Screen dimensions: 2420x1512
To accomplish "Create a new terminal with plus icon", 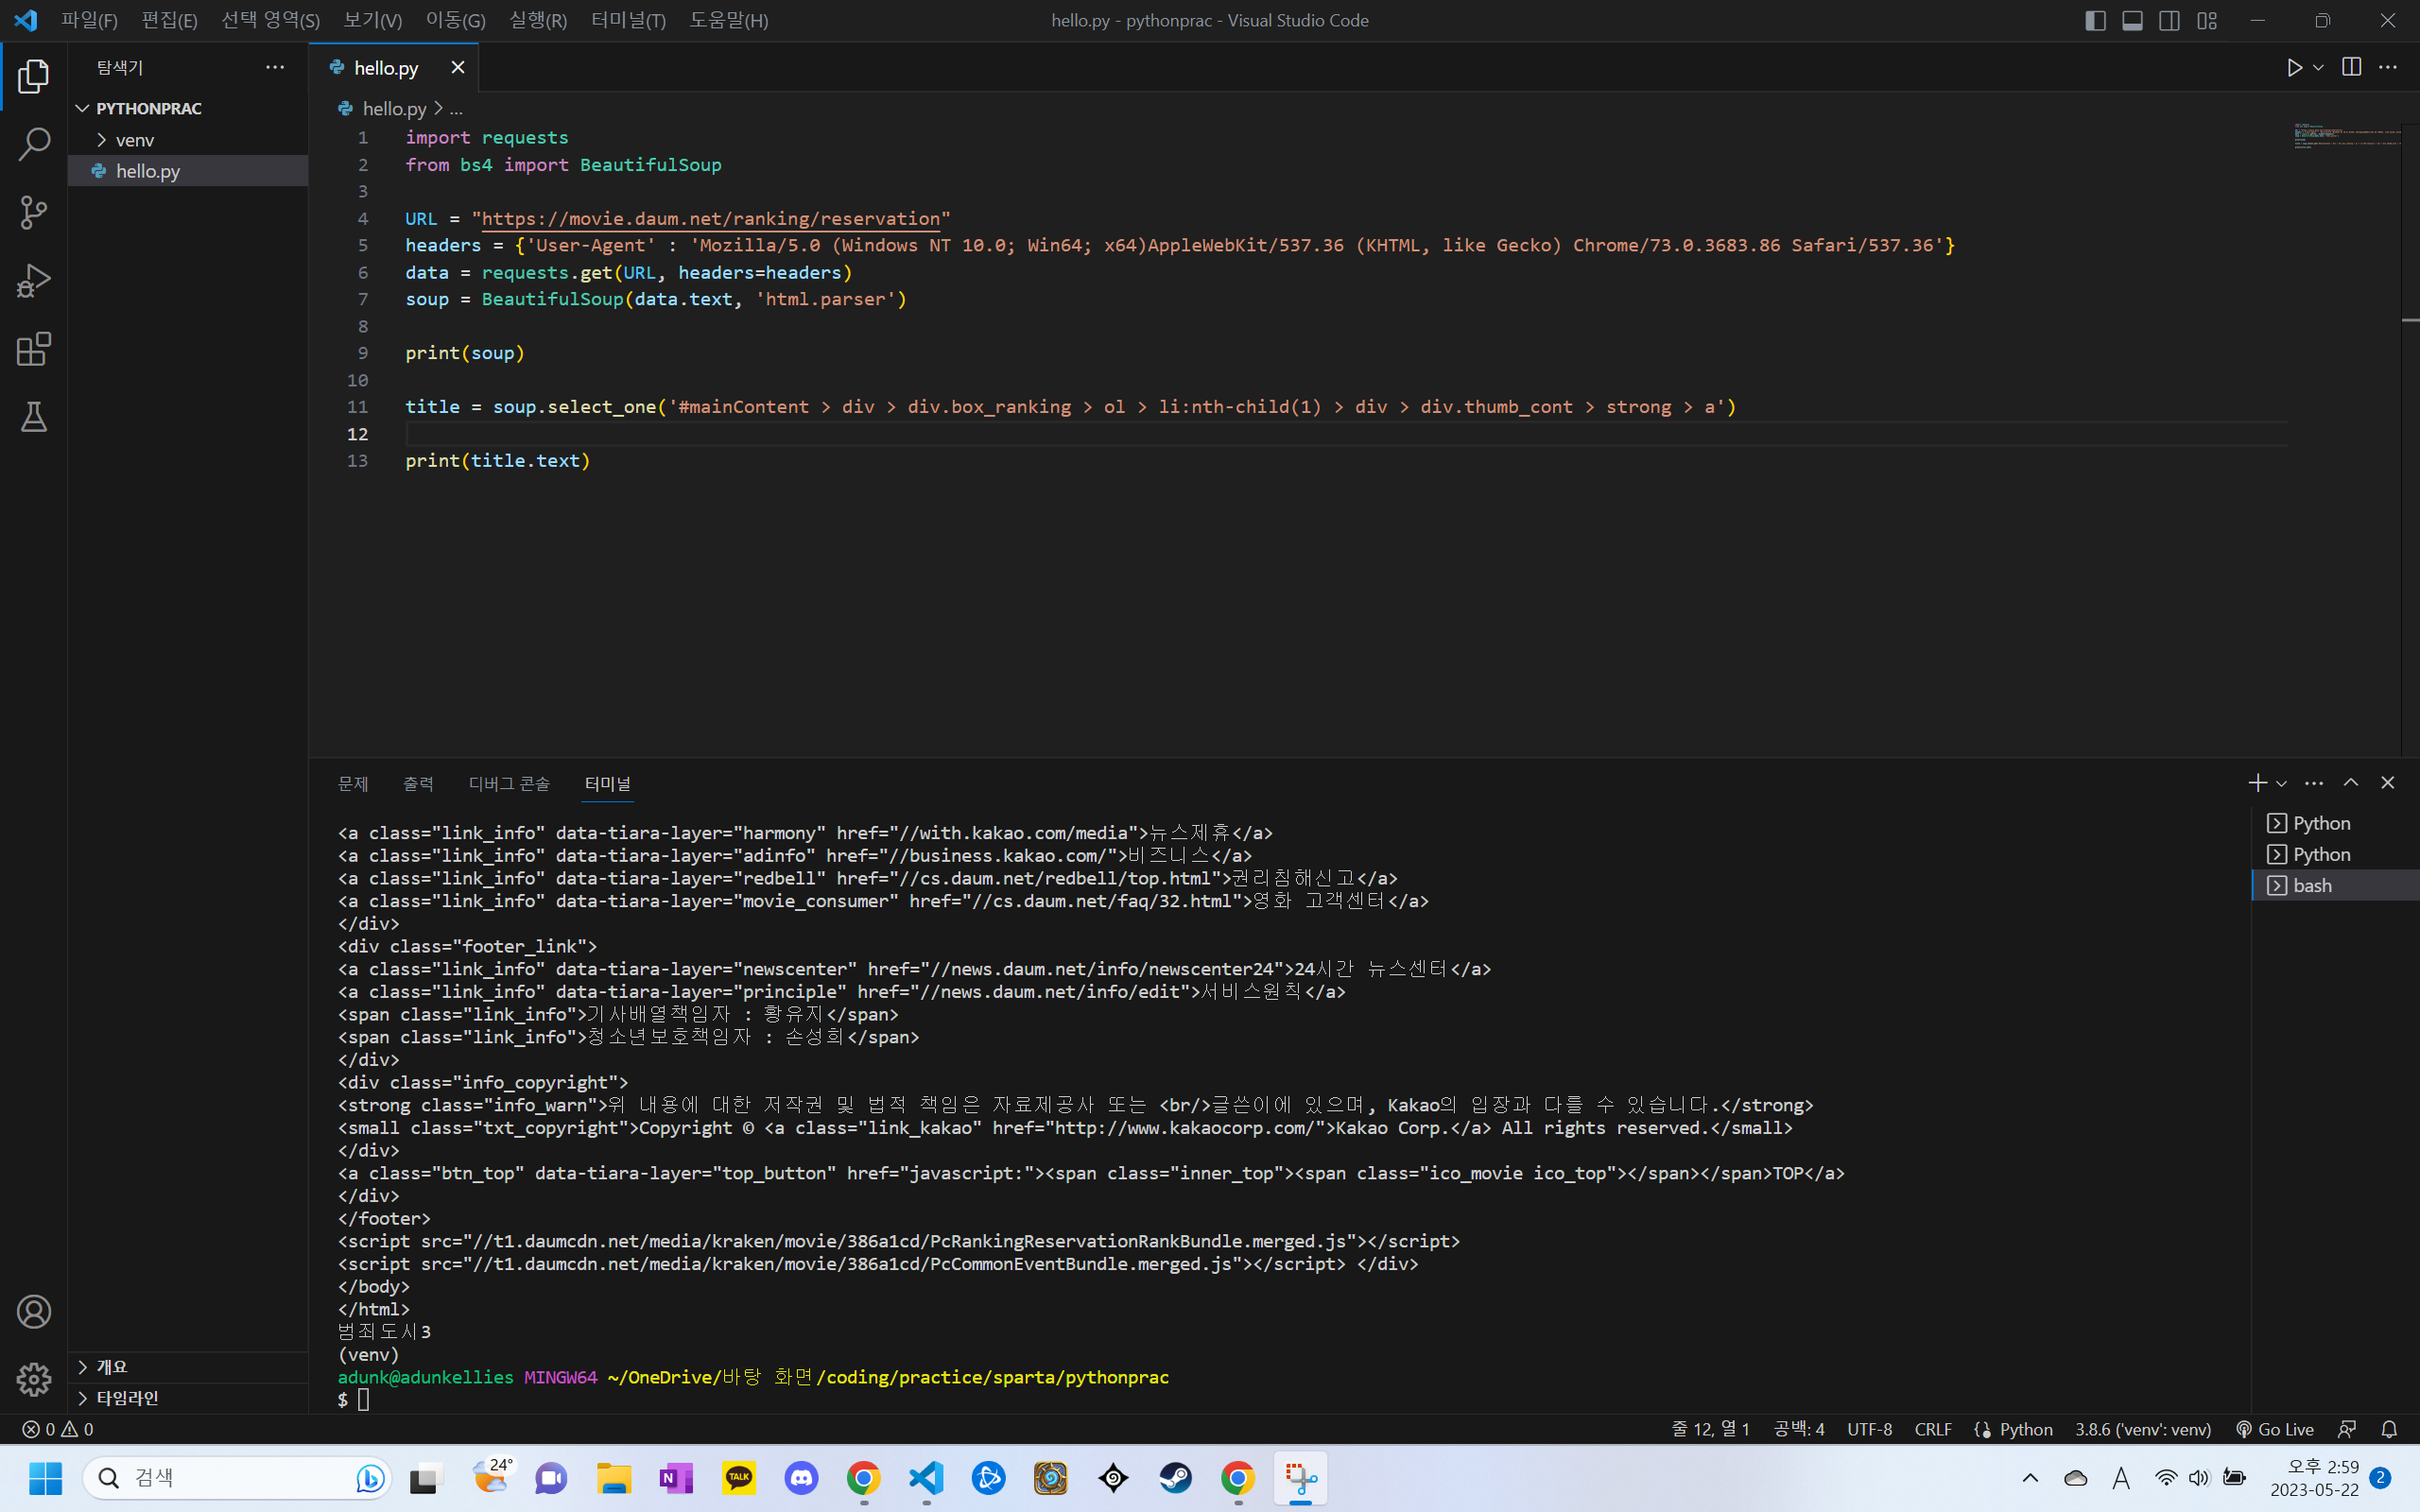I will tap(2257, 783).
